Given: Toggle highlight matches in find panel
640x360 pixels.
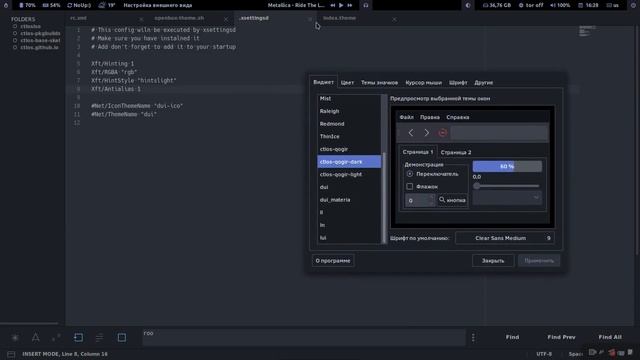Looking at the screenshot, I should [122, 338].
